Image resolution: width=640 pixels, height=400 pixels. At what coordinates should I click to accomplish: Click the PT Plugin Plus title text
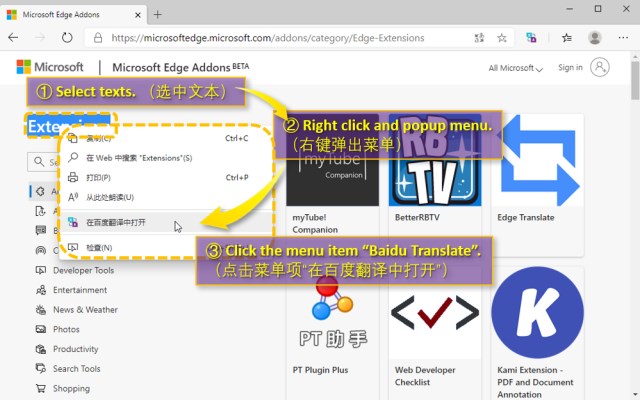[x=320, y=370]
